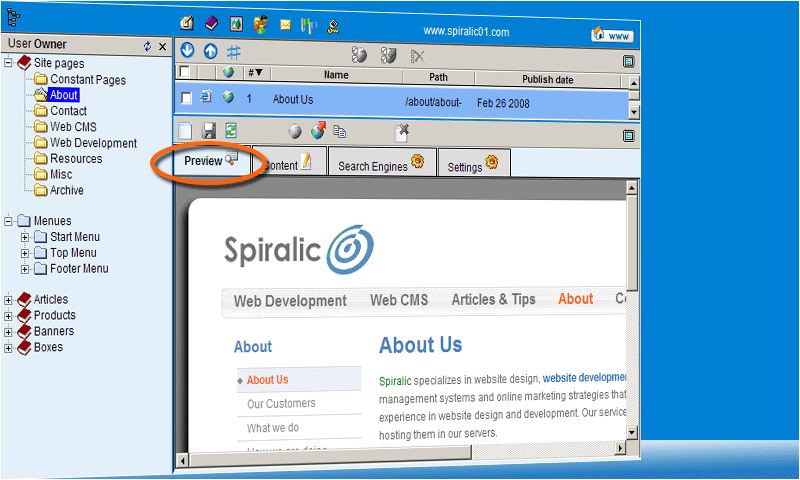800x480 pixels.
Task: Switch to the Content tab
Action: [289, 162]
